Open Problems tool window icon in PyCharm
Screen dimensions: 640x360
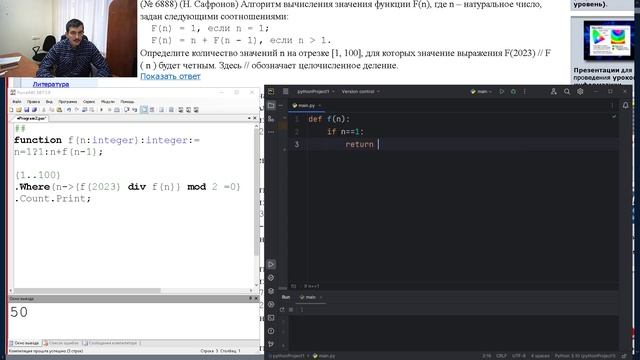271,331
